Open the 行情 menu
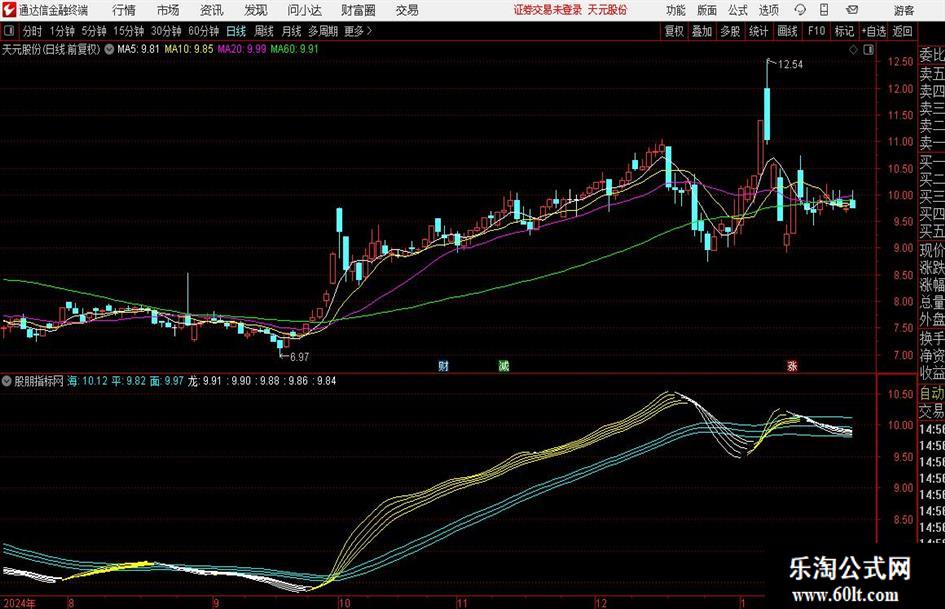Image resolution: width=945 pixels, height=609 pixels. pyautogui.click(x=124, y=10)
